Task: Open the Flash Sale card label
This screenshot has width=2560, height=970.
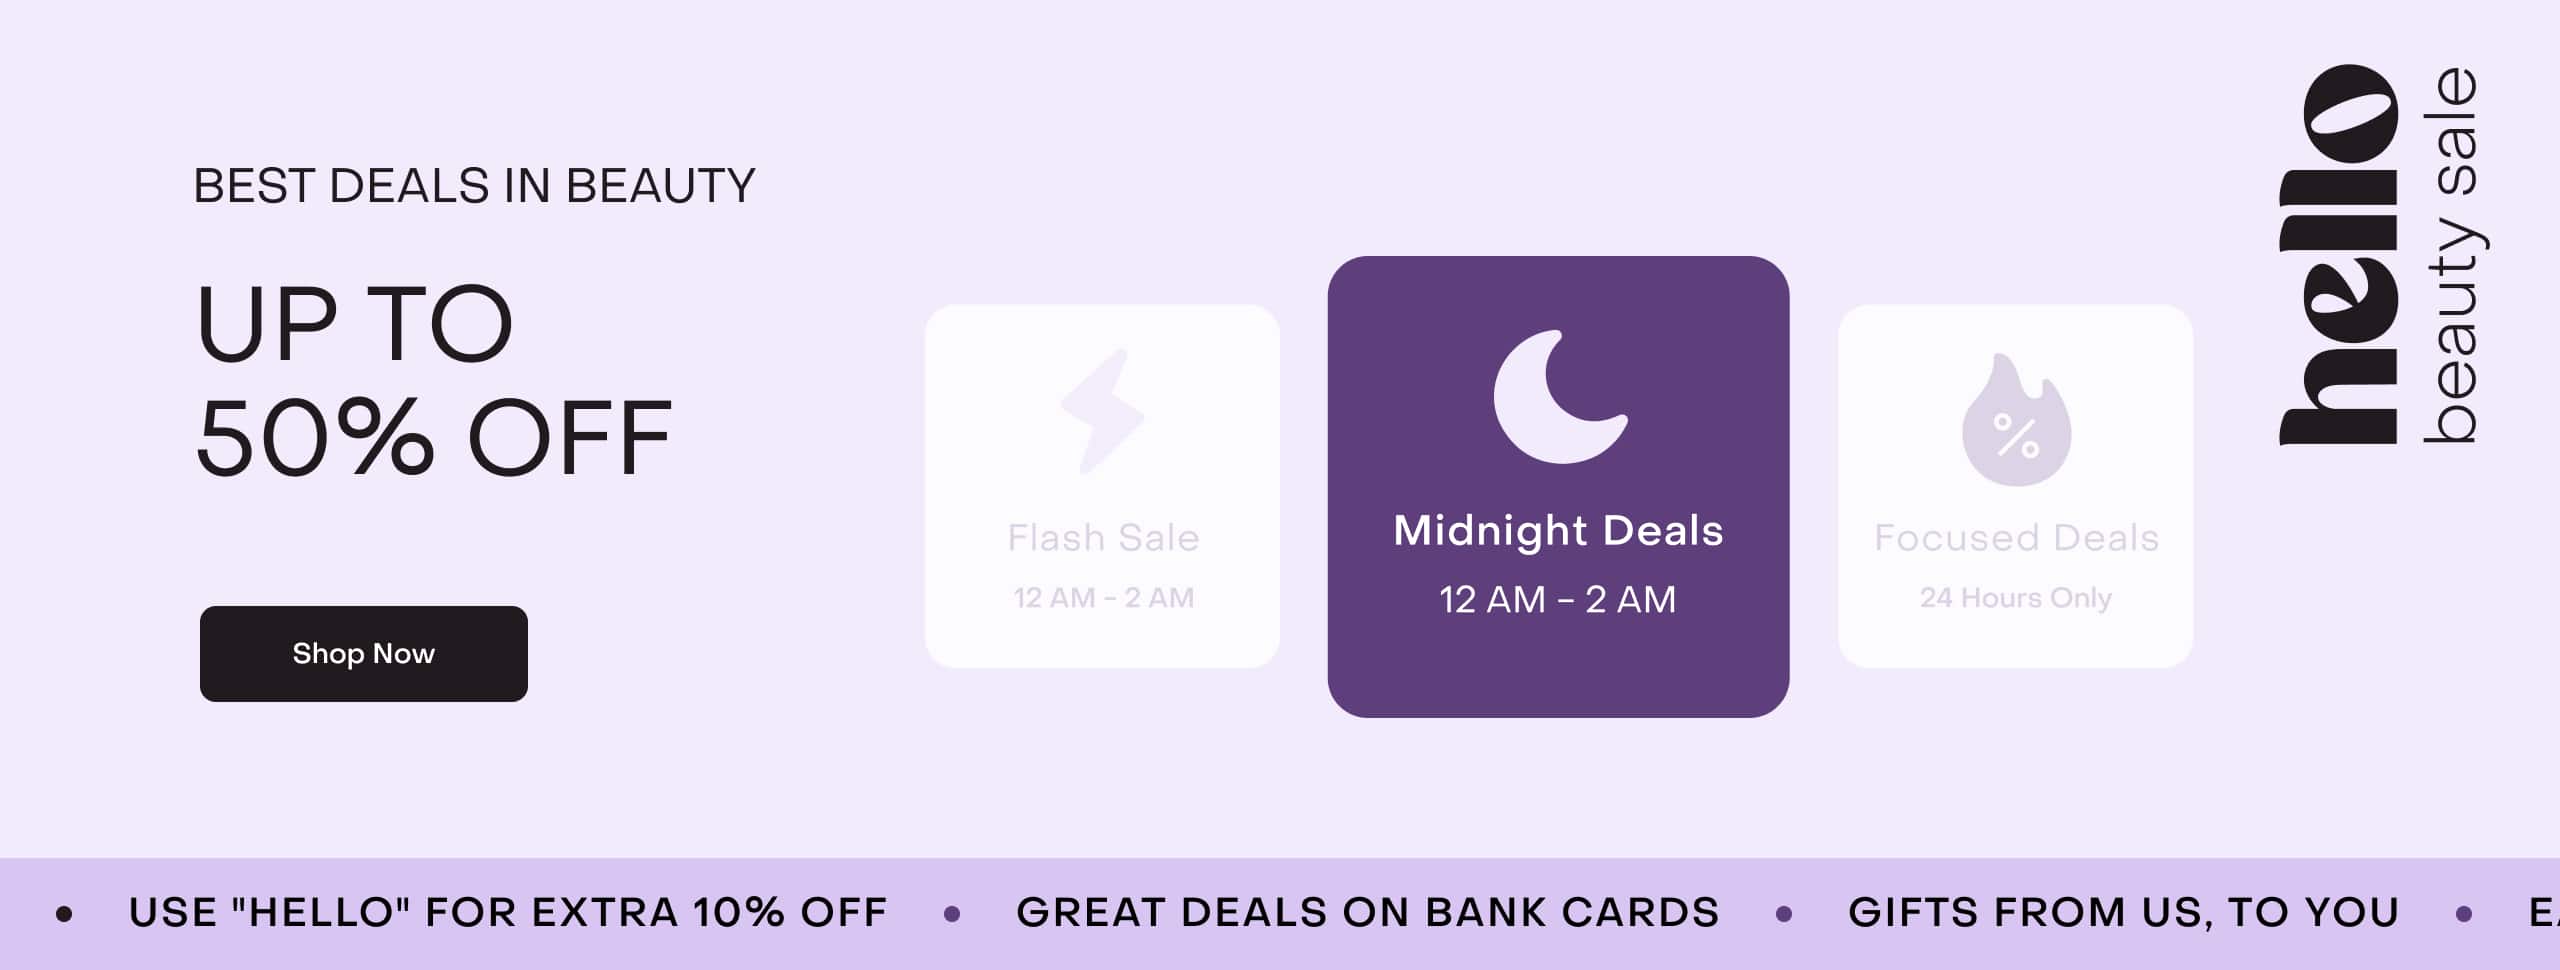Action: [x=1103, y=538]
